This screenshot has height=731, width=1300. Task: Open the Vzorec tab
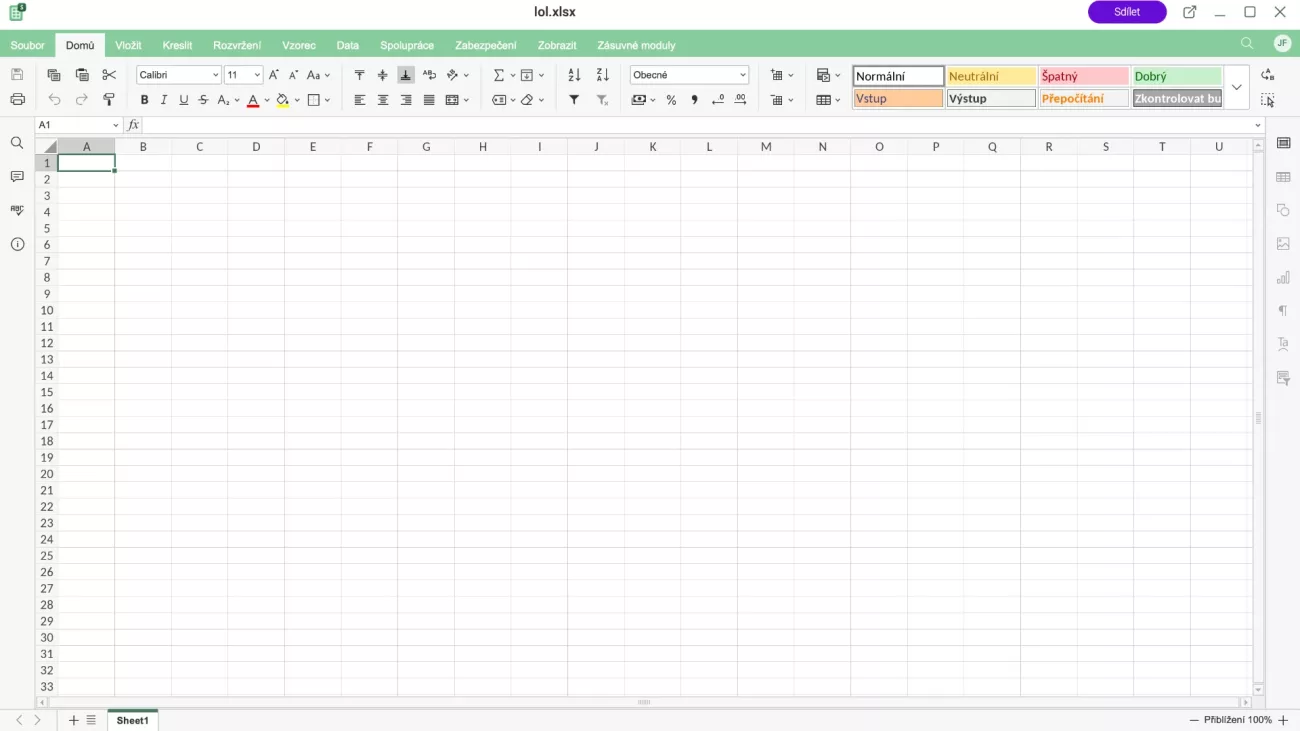[x=299, y=45]
